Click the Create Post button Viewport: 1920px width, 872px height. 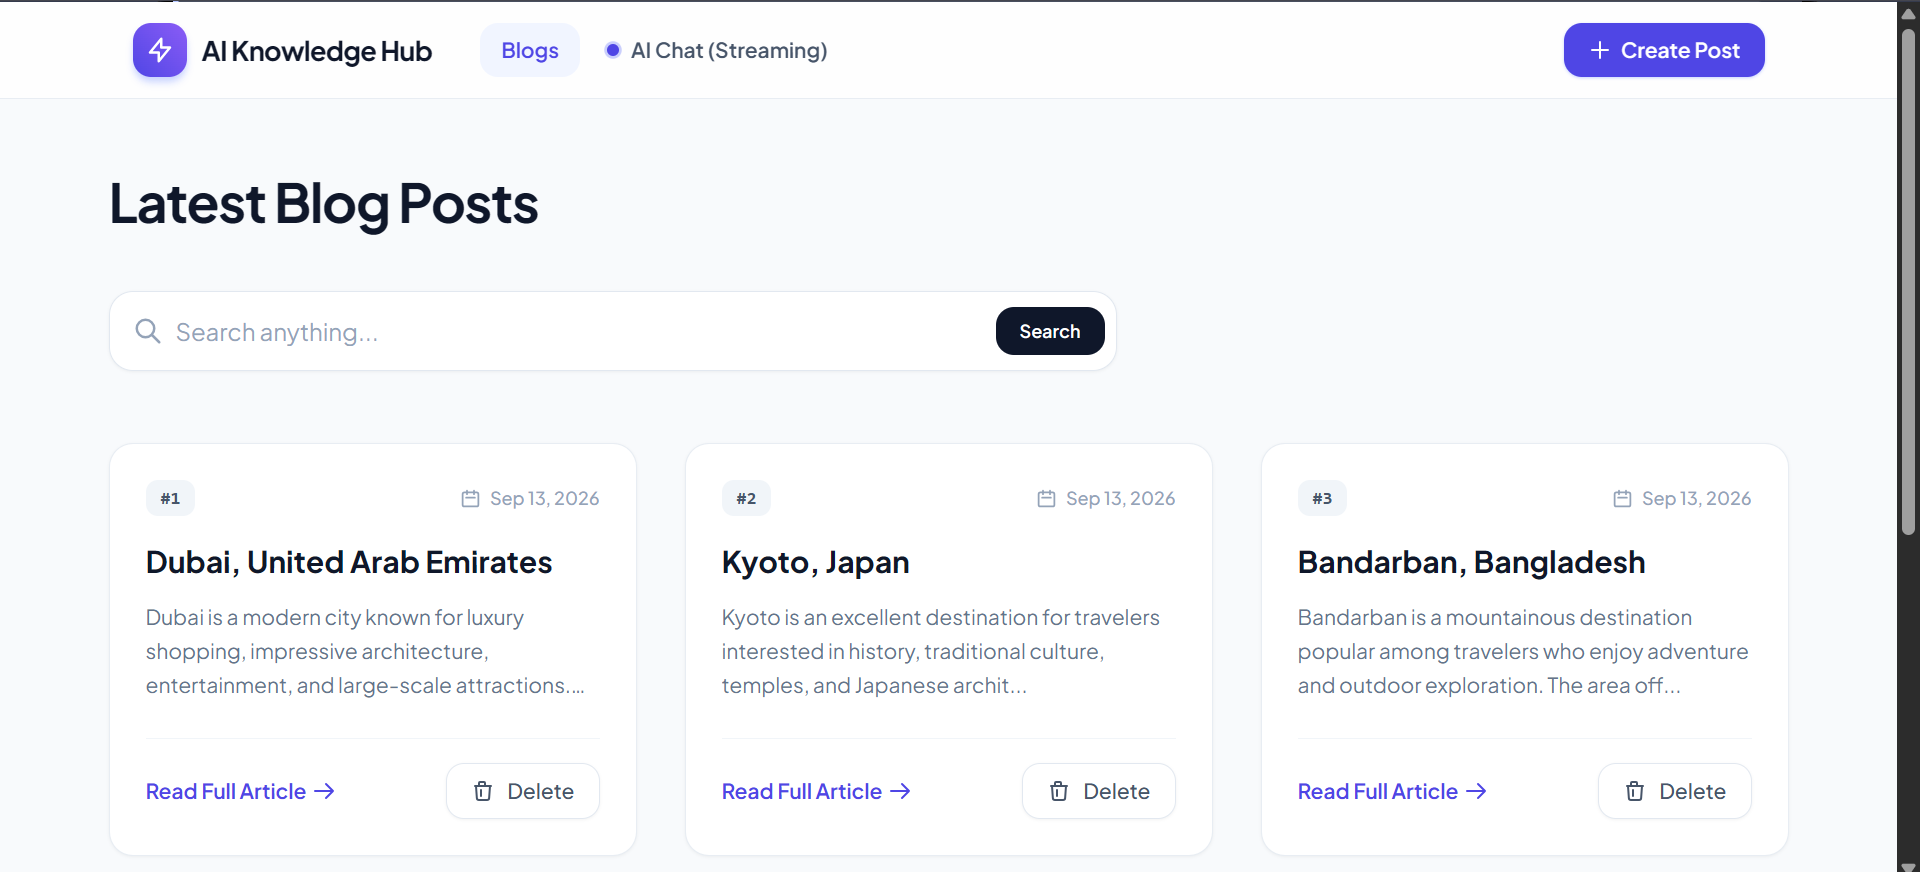pyautogui.click(x=1664, y=50)
